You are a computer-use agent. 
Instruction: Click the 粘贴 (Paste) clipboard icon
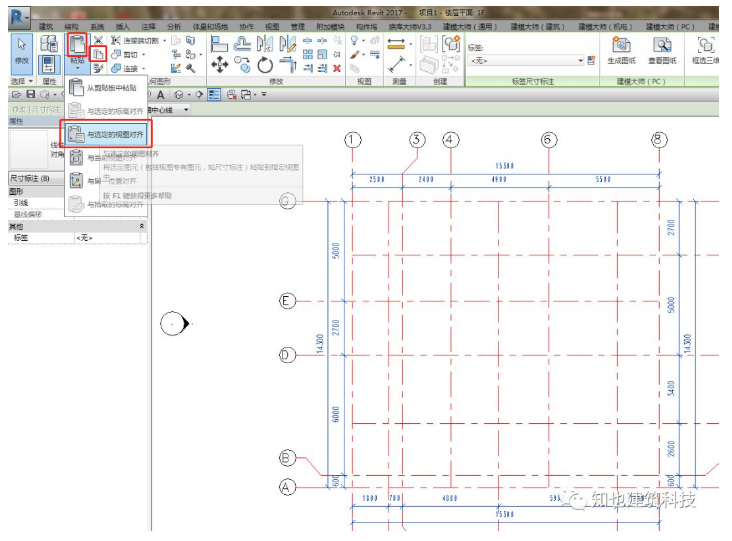coord(77,45)
